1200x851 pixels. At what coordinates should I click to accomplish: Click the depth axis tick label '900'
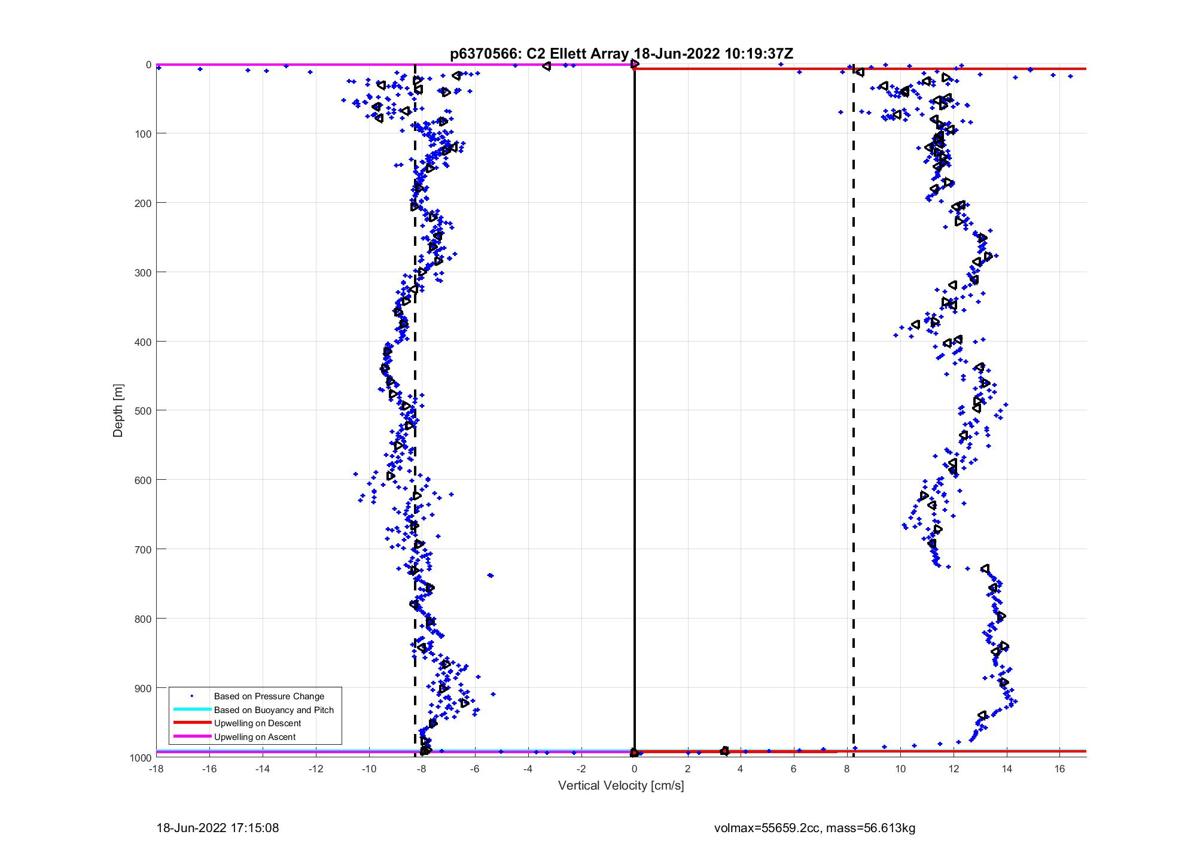pos(142,688)
